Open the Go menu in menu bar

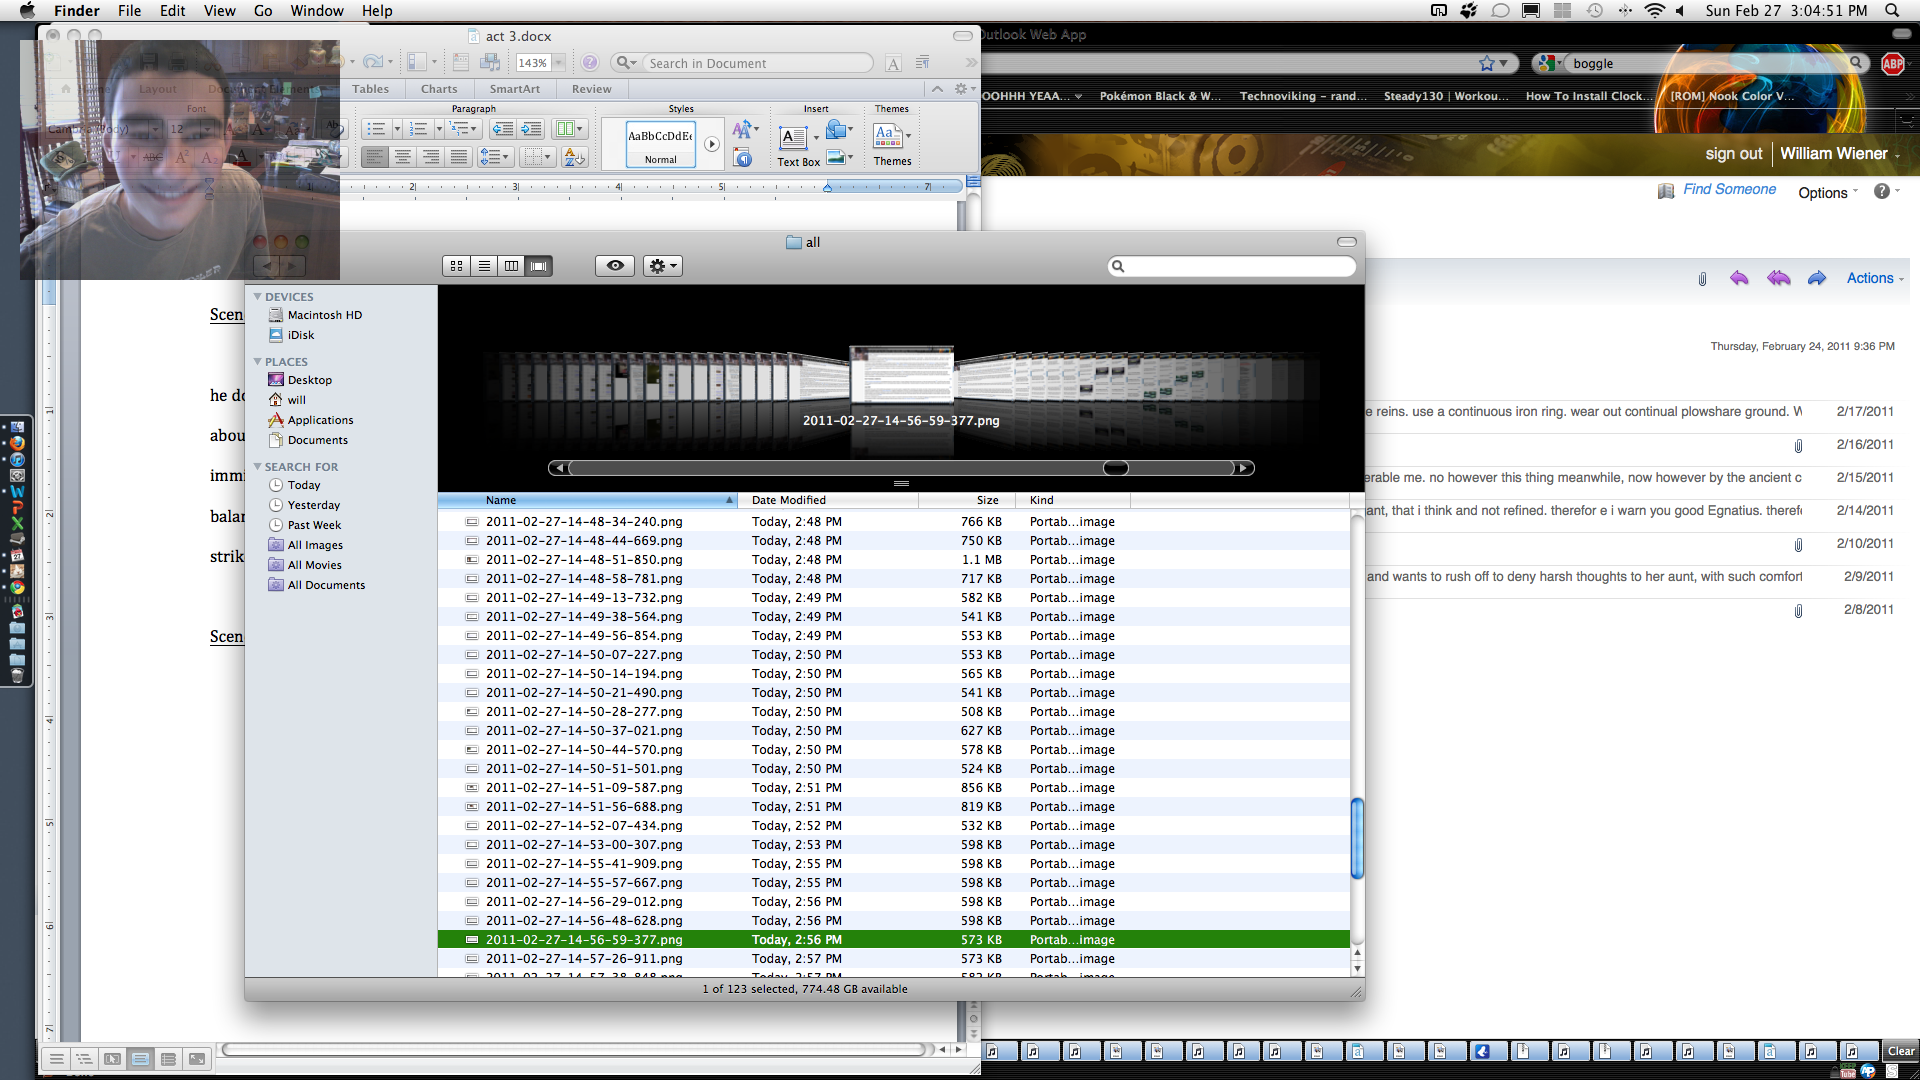coord(263,11)
